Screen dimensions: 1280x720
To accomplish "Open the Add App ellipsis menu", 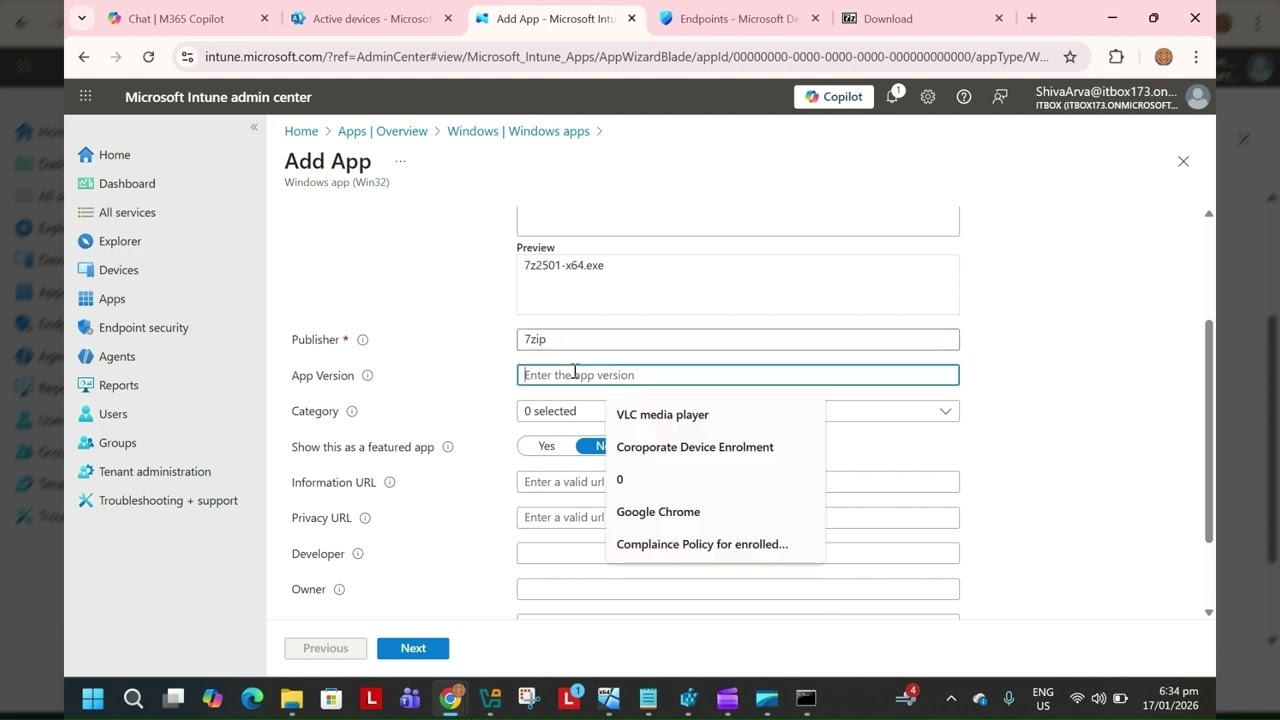I will click(400, 161).
